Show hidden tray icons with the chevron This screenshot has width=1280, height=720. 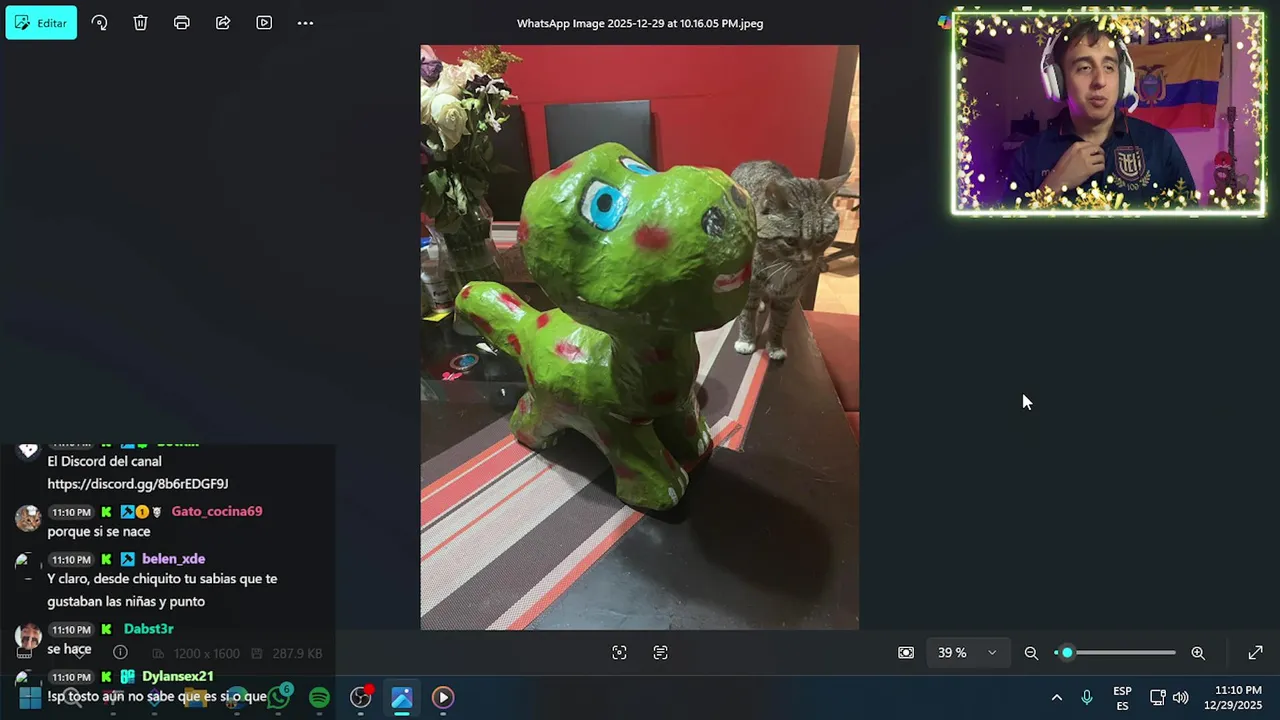(1056, 697)
